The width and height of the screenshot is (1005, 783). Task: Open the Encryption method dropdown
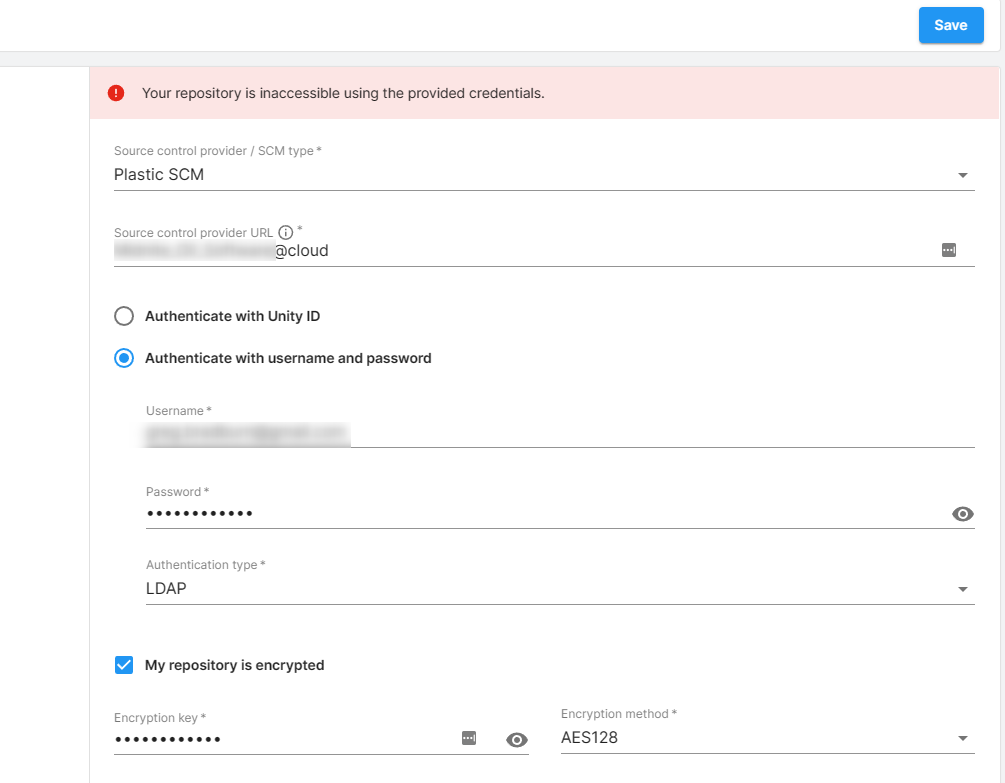pyautogui.click(x=962, y=739)
